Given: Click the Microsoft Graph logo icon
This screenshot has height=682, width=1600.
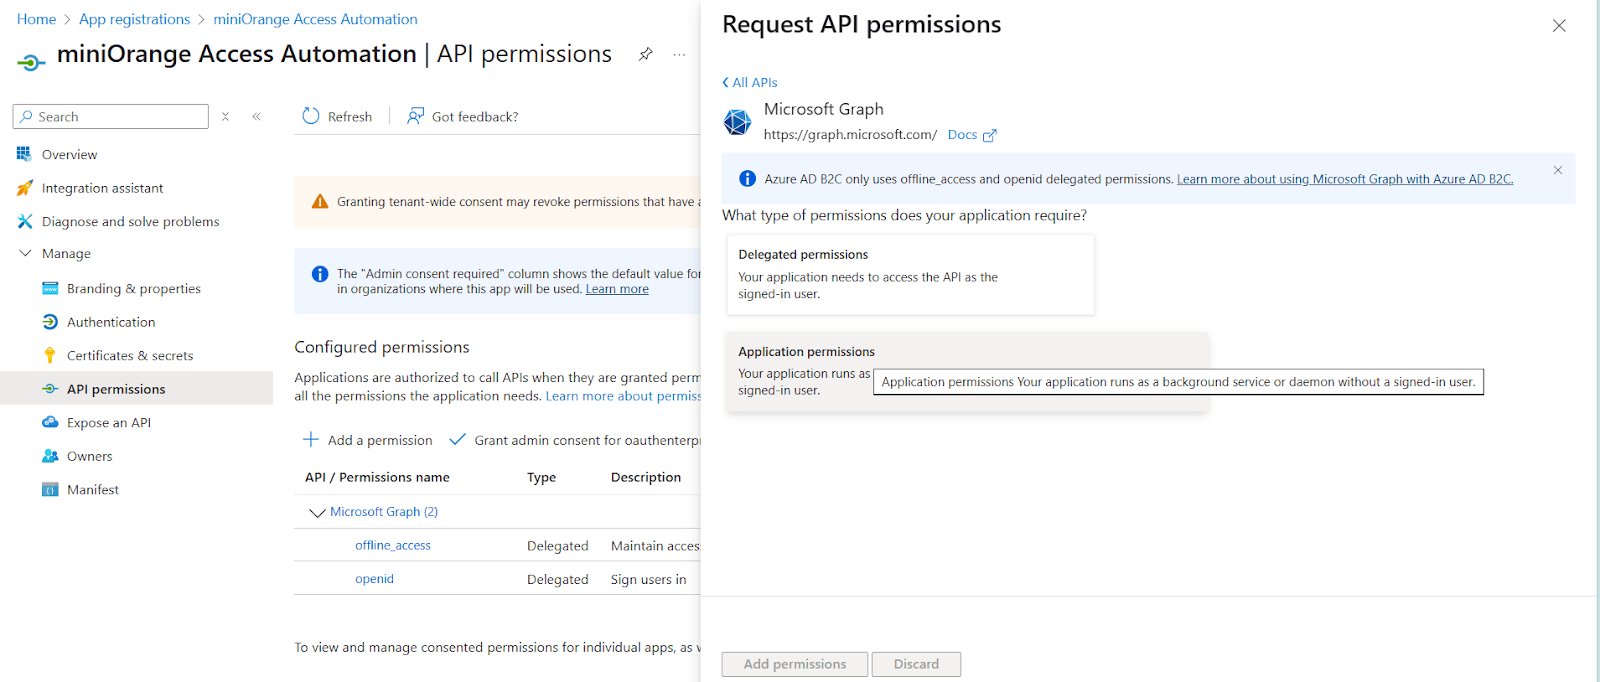Looking at the screenshot, I should (738, 122).
